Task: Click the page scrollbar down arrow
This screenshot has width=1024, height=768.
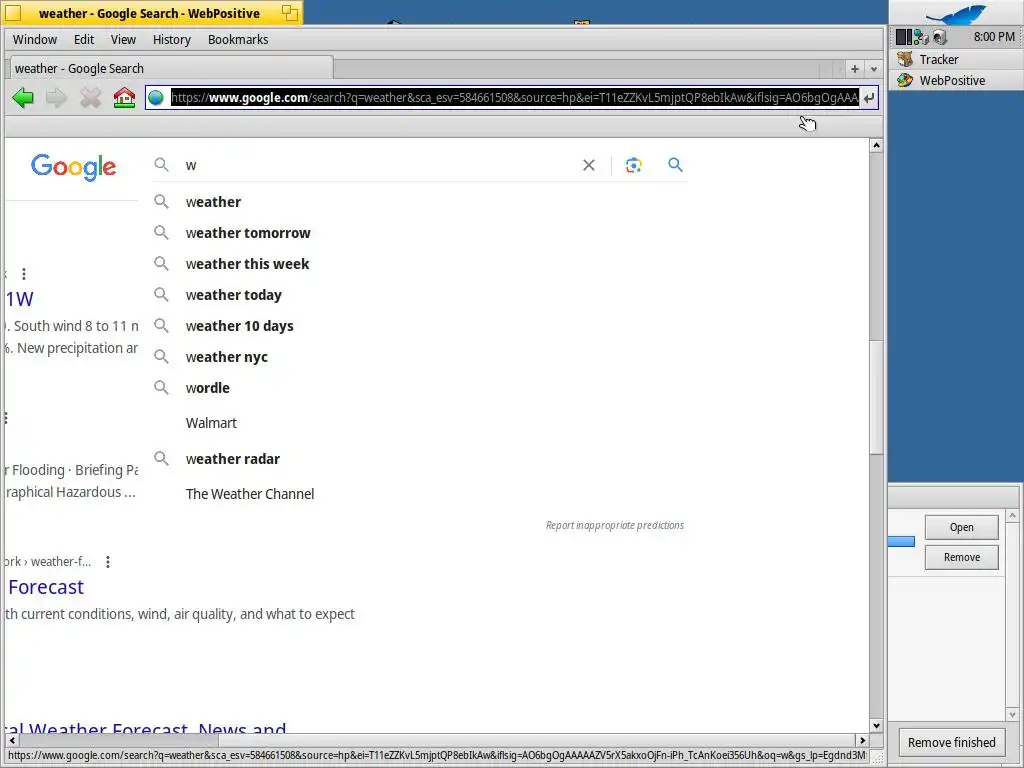Action: click(876, 726)
